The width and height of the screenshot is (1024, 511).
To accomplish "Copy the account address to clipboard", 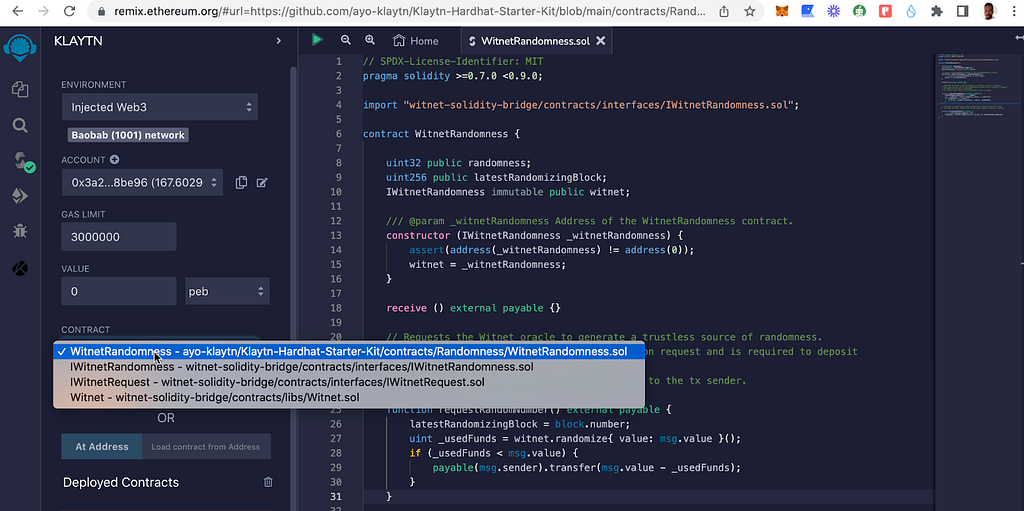I will click(241, 183).
